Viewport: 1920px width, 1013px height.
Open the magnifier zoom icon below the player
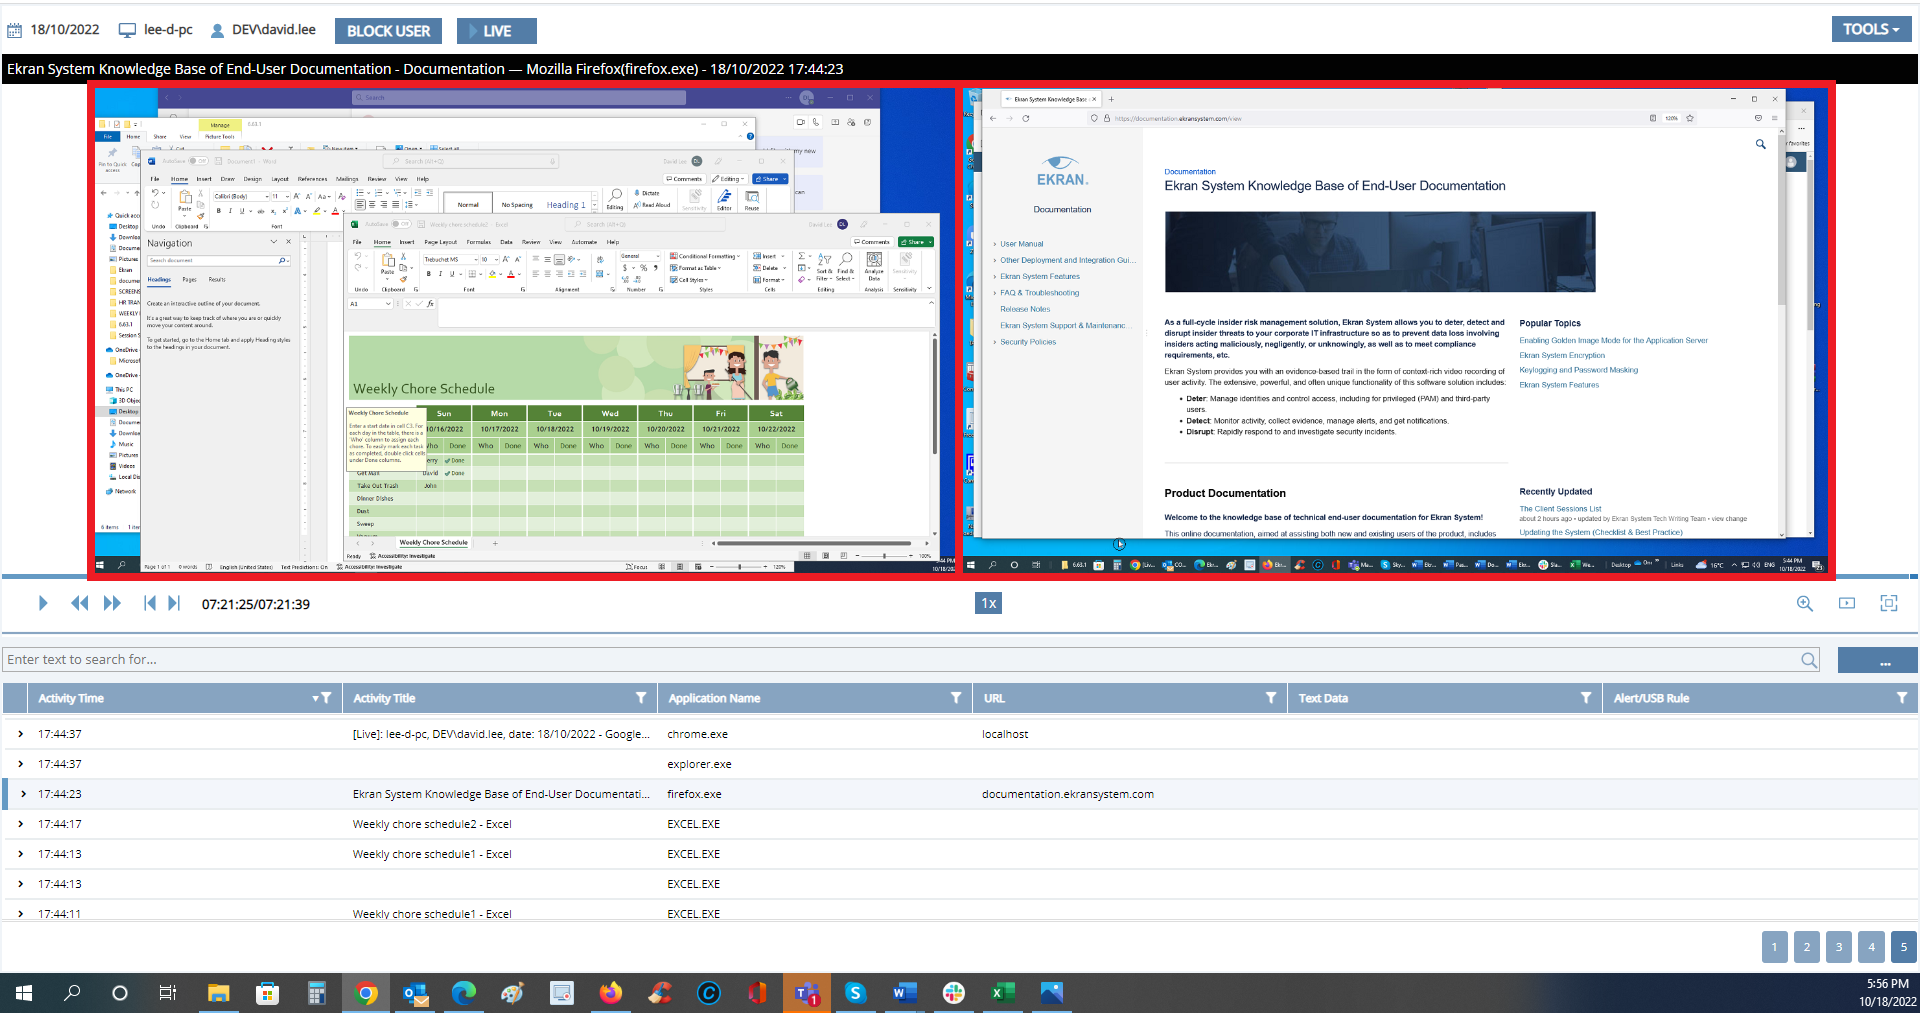coord(1805,604)
